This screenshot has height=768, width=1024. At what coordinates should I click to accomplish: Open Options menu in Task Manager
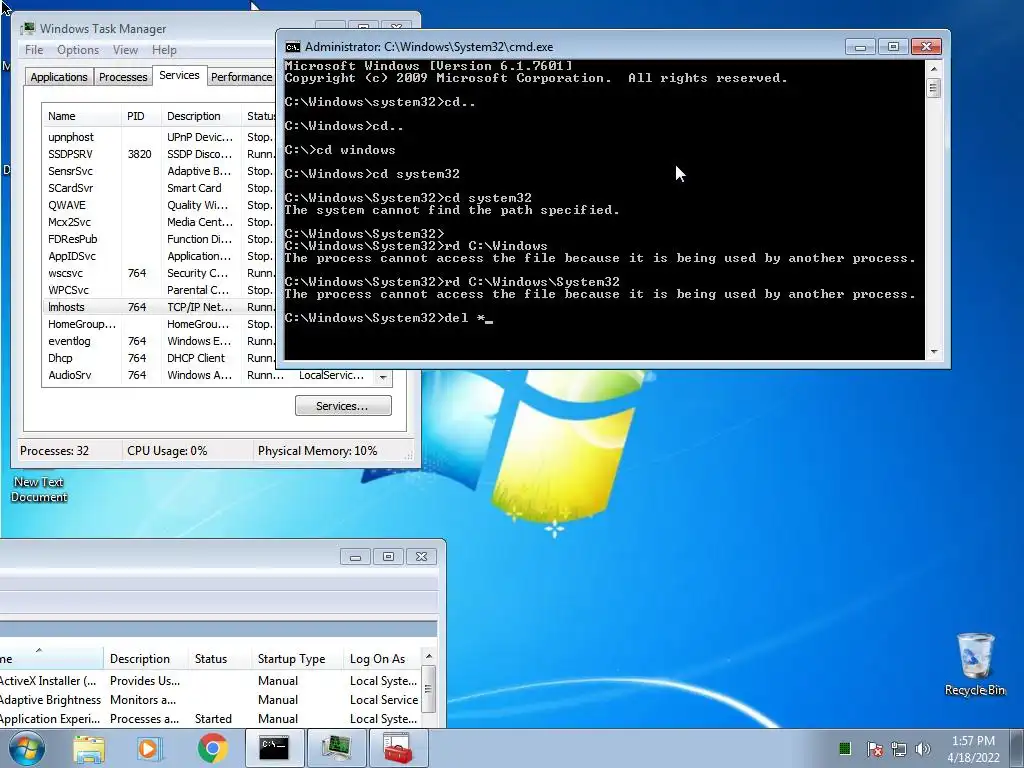point(78,50)
